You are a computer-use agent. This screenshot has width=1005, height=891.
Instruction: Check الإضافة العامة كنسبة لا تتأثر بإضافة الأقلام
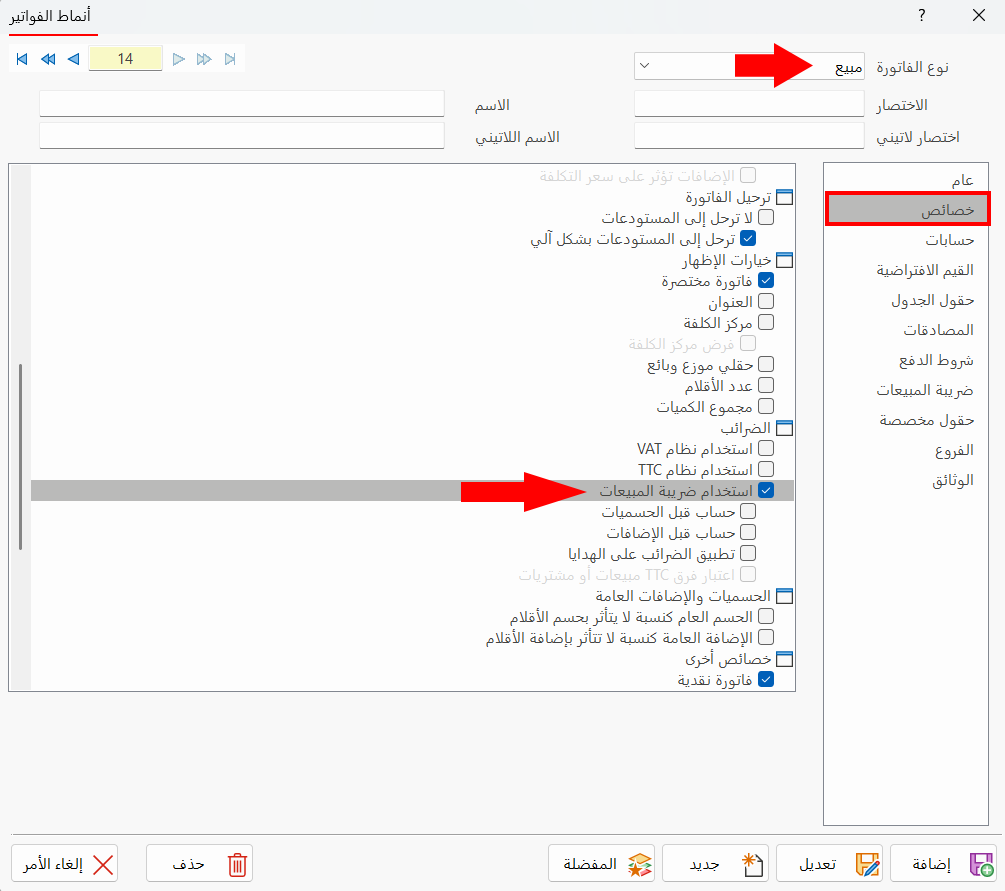click(x=766, y=637)
